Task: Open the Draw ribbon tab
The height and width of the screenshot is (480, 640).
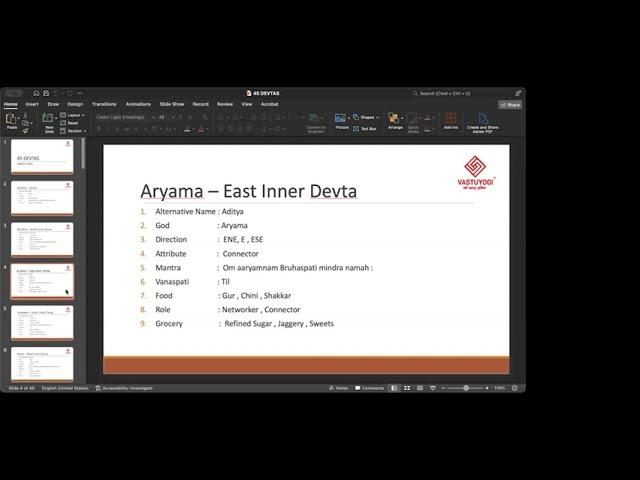Action: [x=53, y=104]
